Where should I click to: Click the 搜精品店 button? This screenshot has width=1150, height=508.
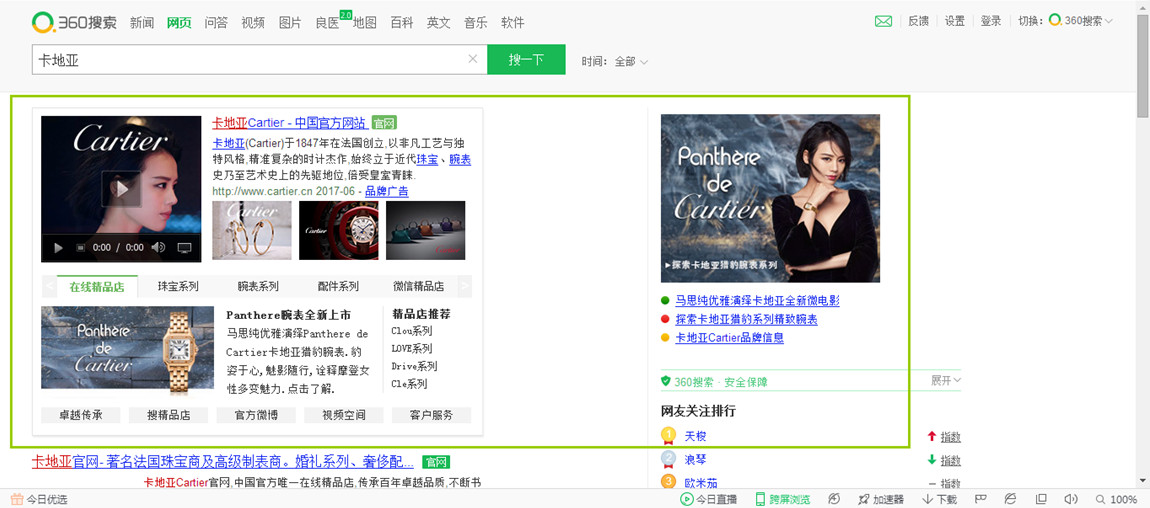point(169,415)
